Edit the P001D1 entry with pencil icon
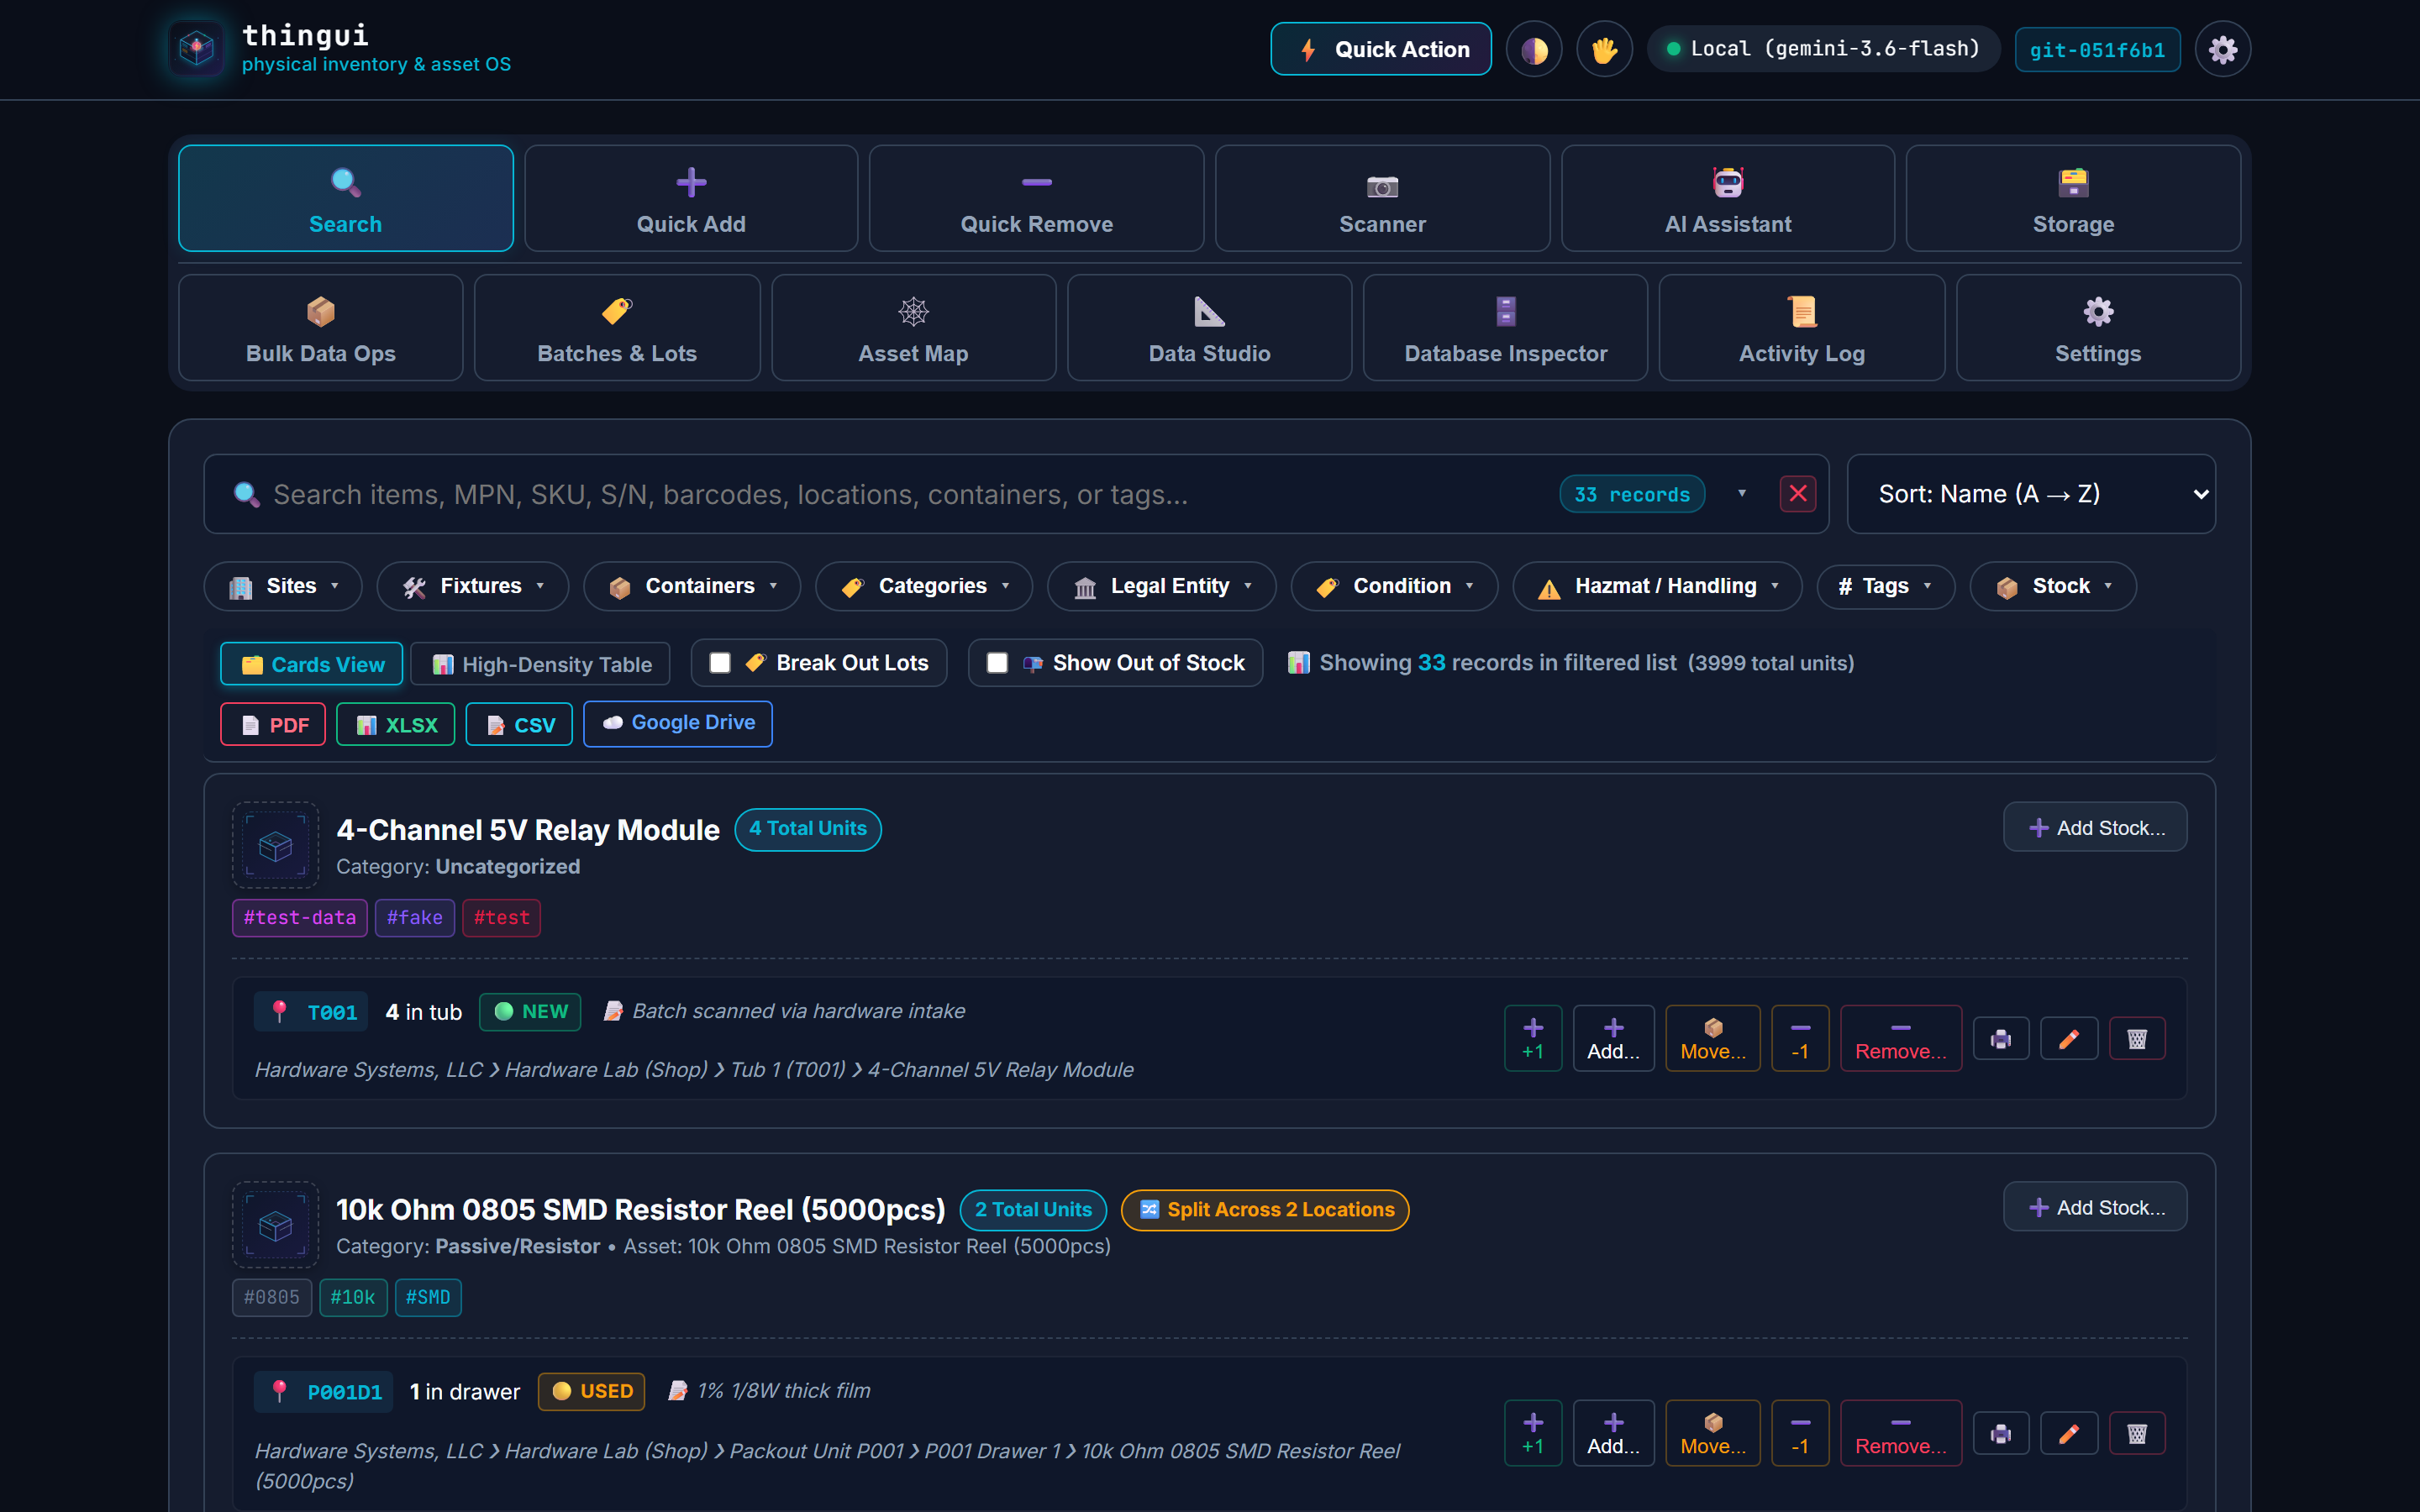The width and height of the screenshot is (2420, 1512). pos(2068,1434)
